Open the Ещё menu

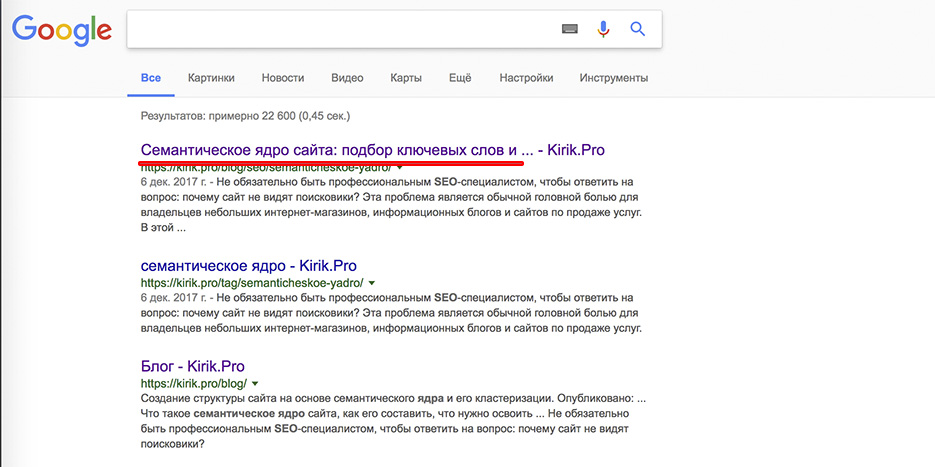pyautogui.click(x=460, y=78)
